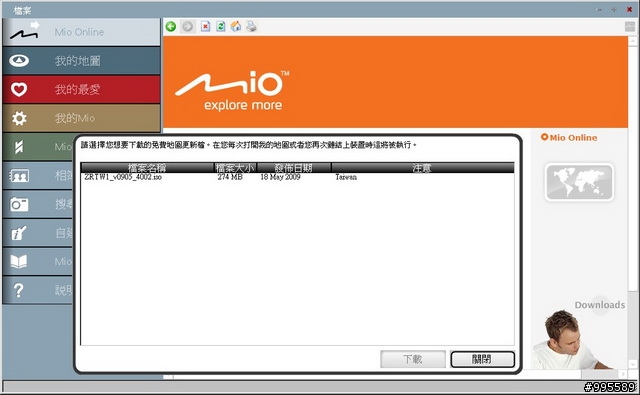The image size is (640, 395).
Task: Click the grey forward navigation arrow
Action: pyautogui.click(x=187, y=27)
